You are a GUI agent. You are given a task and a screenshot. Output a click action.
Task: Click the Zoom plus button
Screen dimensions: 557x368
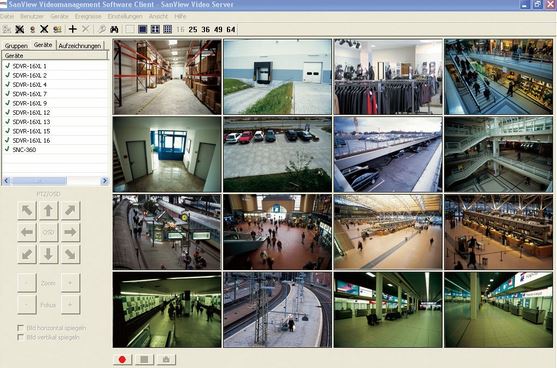[70, 283]
